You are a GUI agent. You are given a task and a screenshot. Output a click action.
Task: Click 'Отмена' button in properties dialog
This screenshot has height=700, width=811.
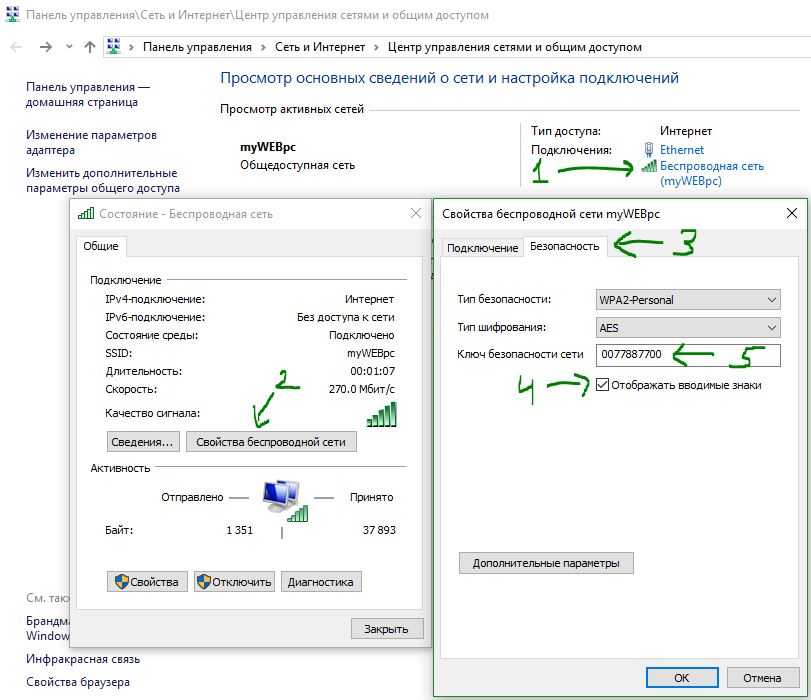[762, 677]
